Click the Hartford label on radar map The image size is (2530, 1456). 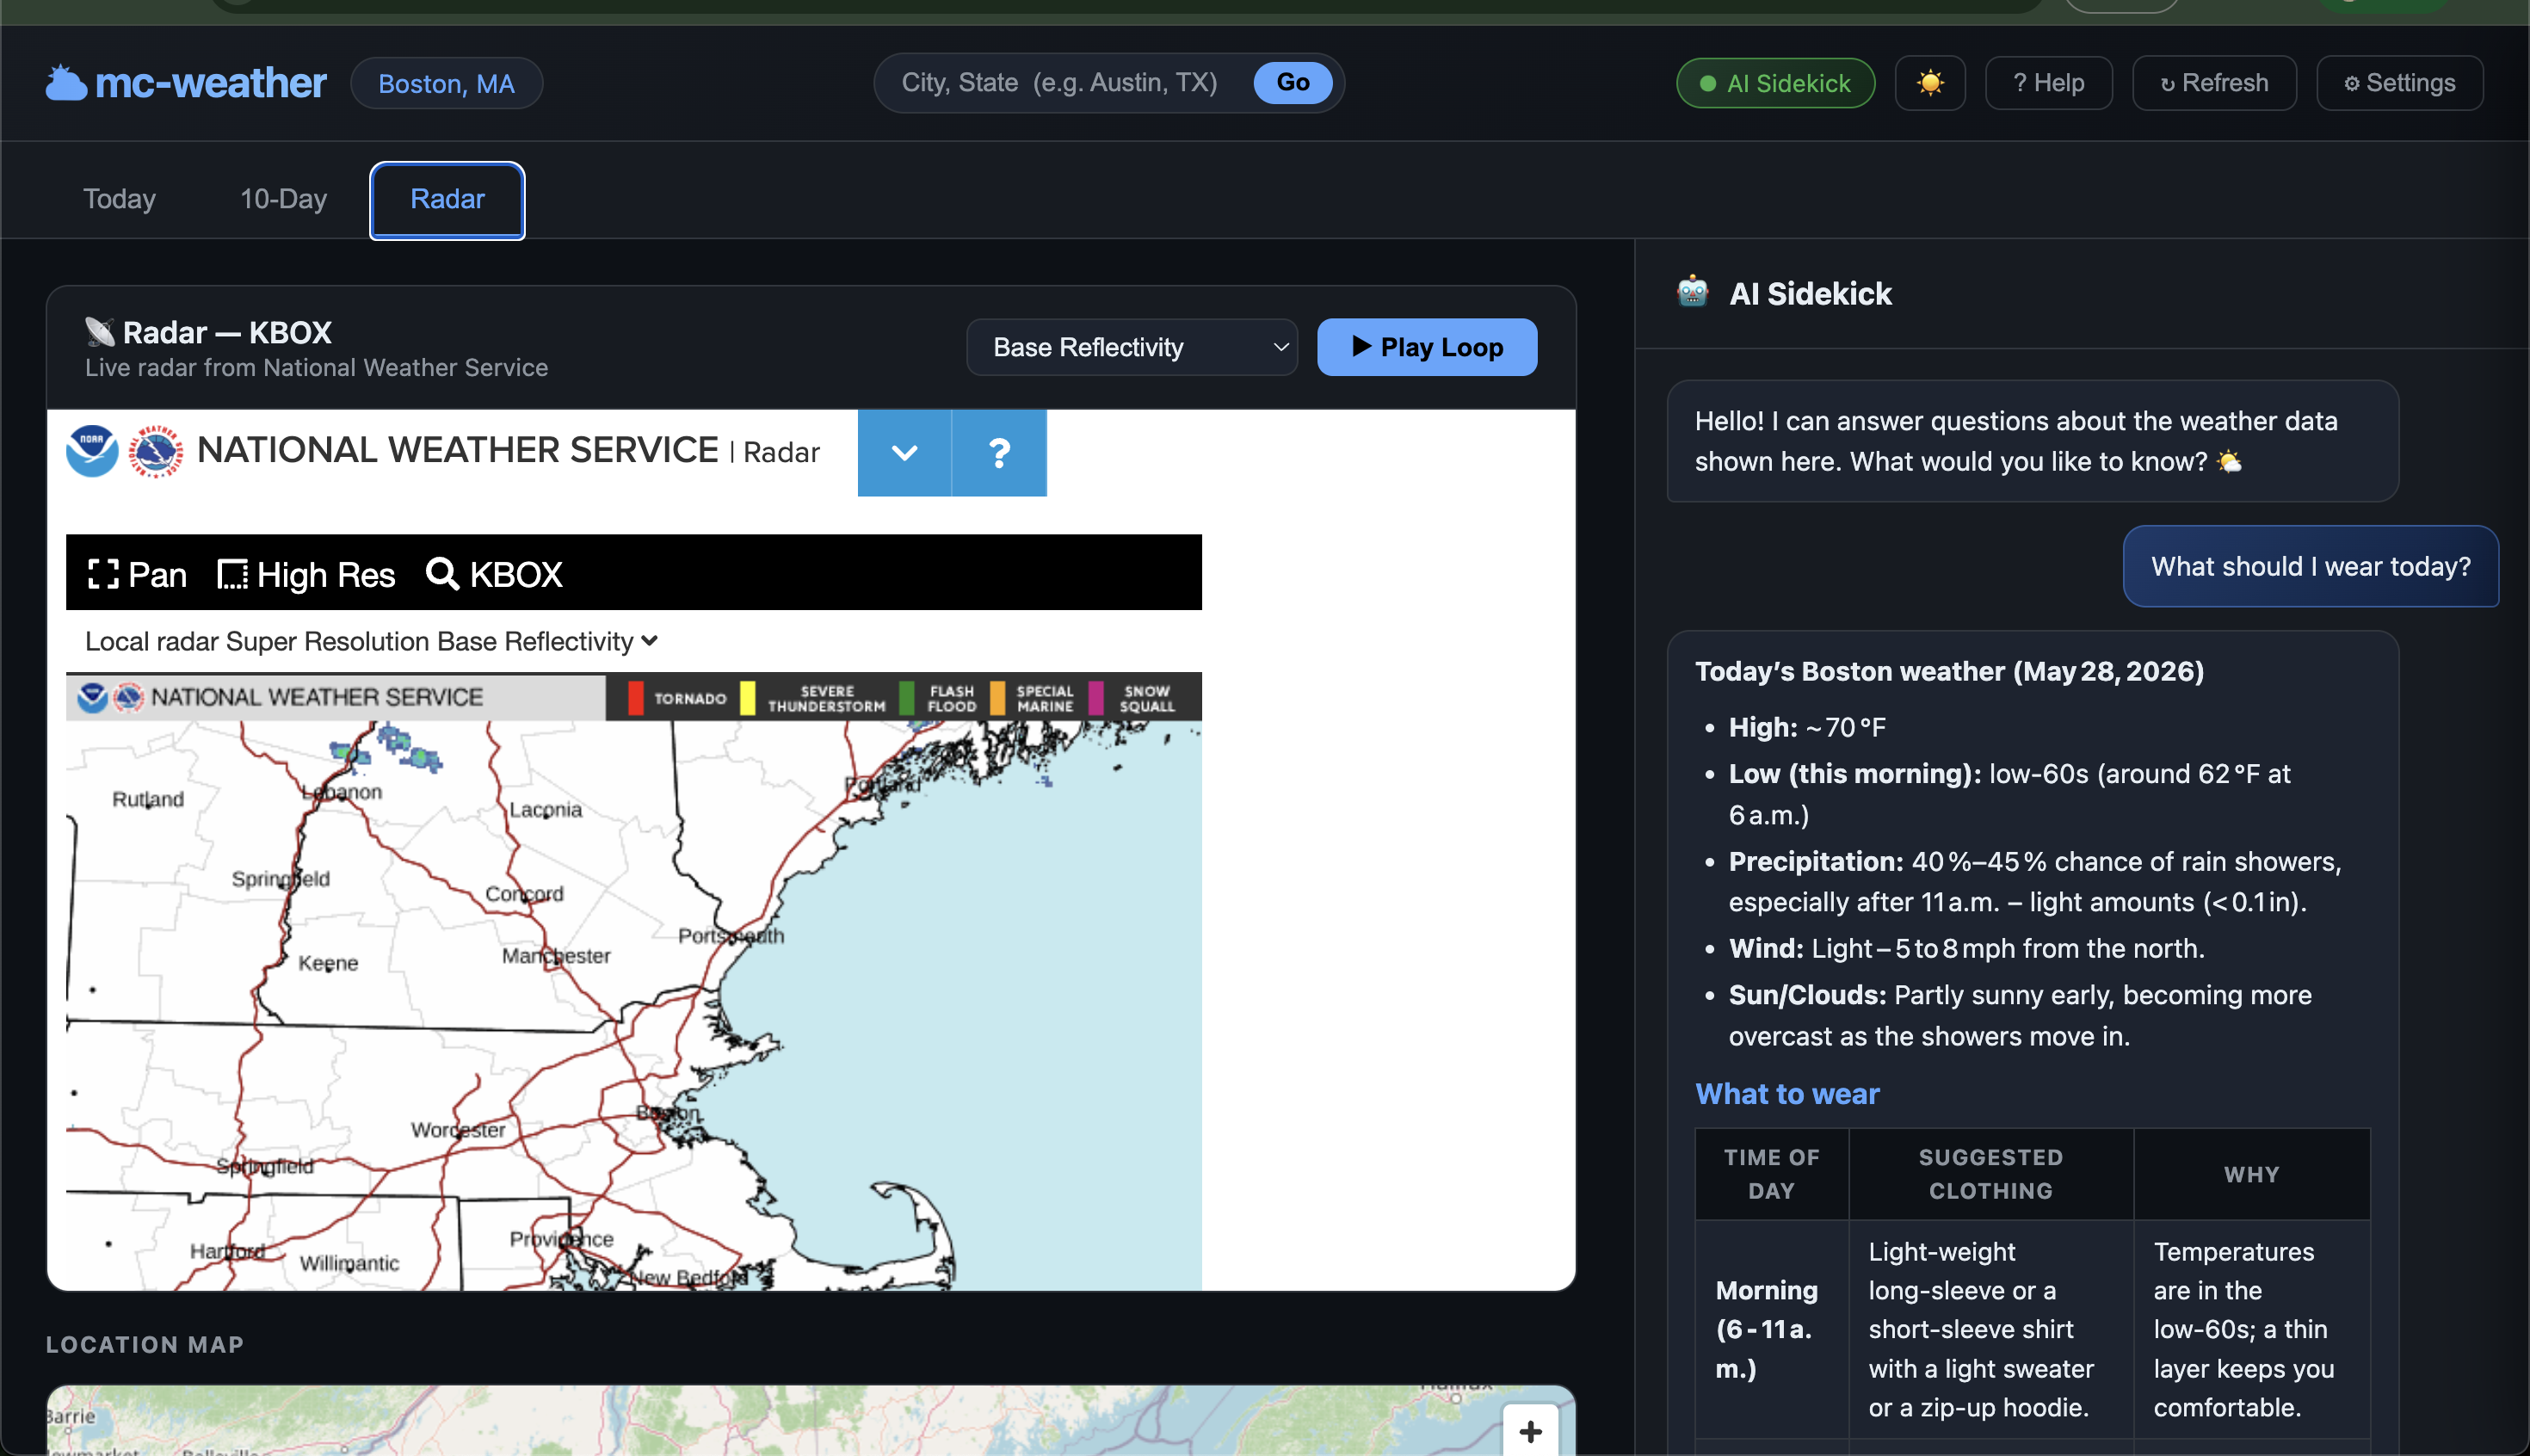tap(227, 1252)
